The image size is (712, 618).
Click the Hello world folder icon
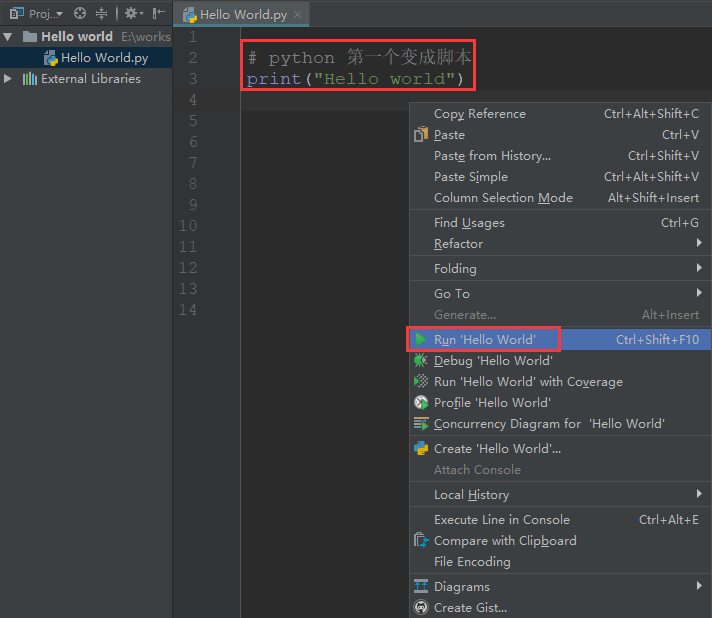pyautogui.click(x=30, y=36)
